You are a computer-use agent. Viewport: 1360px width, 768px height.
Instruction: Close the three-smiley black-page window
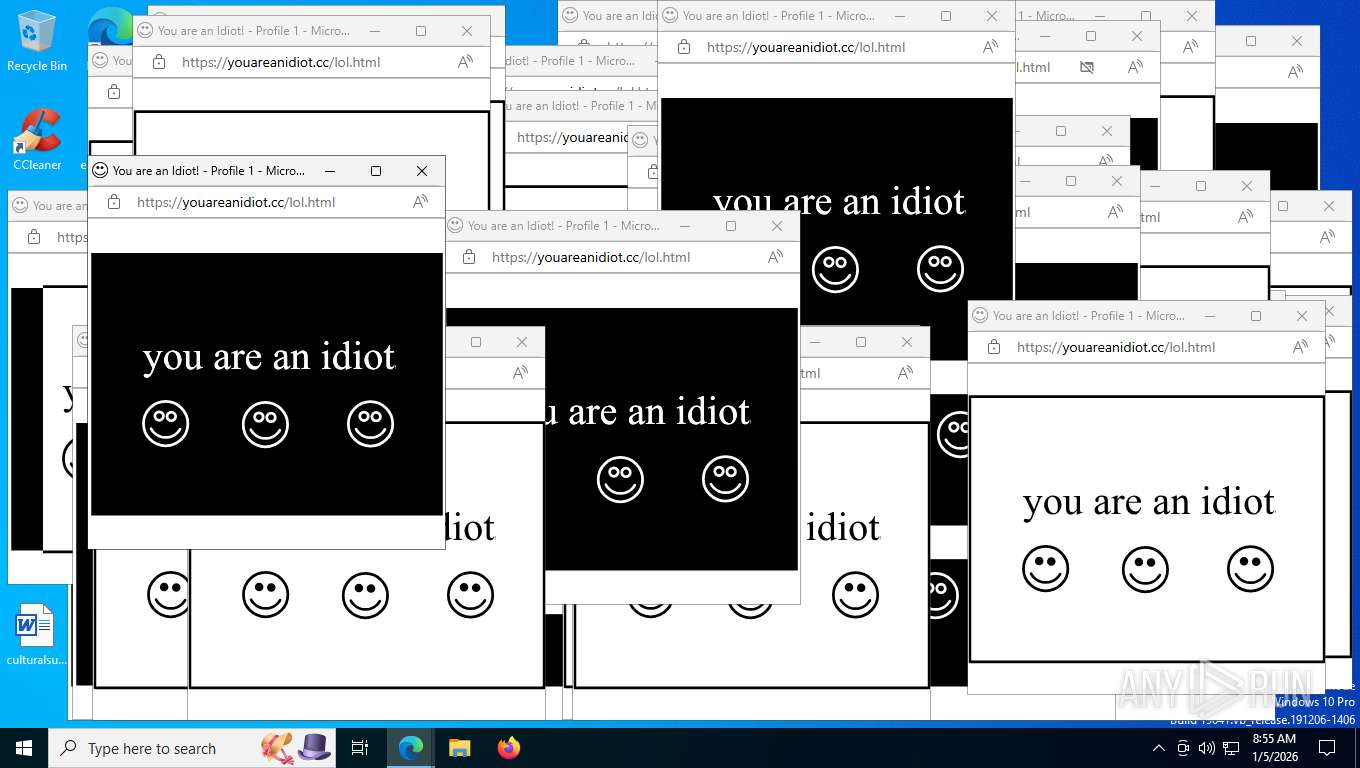click(x=422, y=171)
